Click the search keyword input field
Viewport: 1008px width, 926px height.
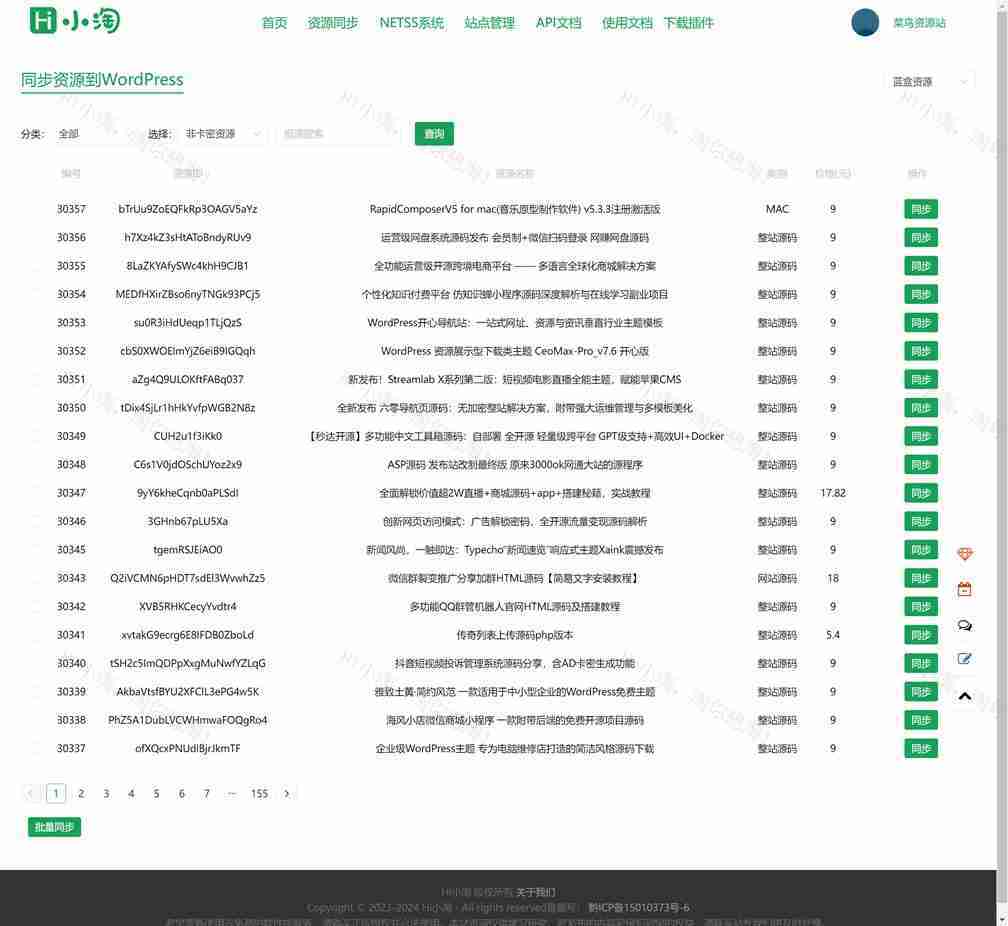click(x=338, y=134)
